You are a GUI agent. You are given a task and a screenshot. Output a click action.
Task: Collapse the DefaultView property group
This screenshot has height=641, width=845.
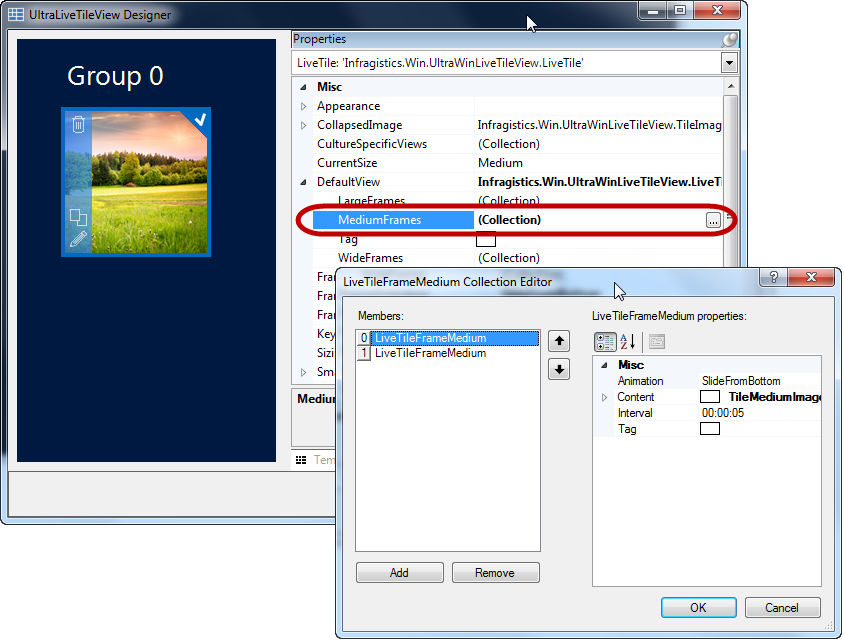(304, 181)
